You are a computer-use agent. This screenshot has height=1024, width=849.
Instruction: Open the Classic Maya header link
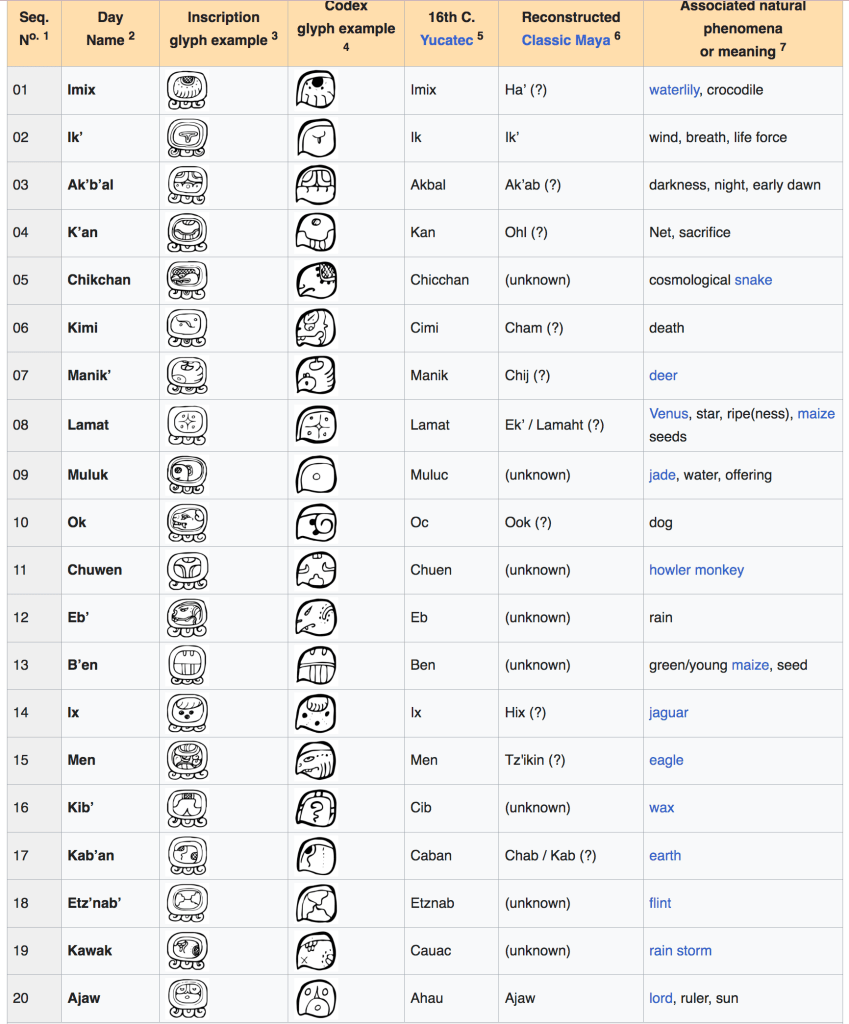[565, 40]
